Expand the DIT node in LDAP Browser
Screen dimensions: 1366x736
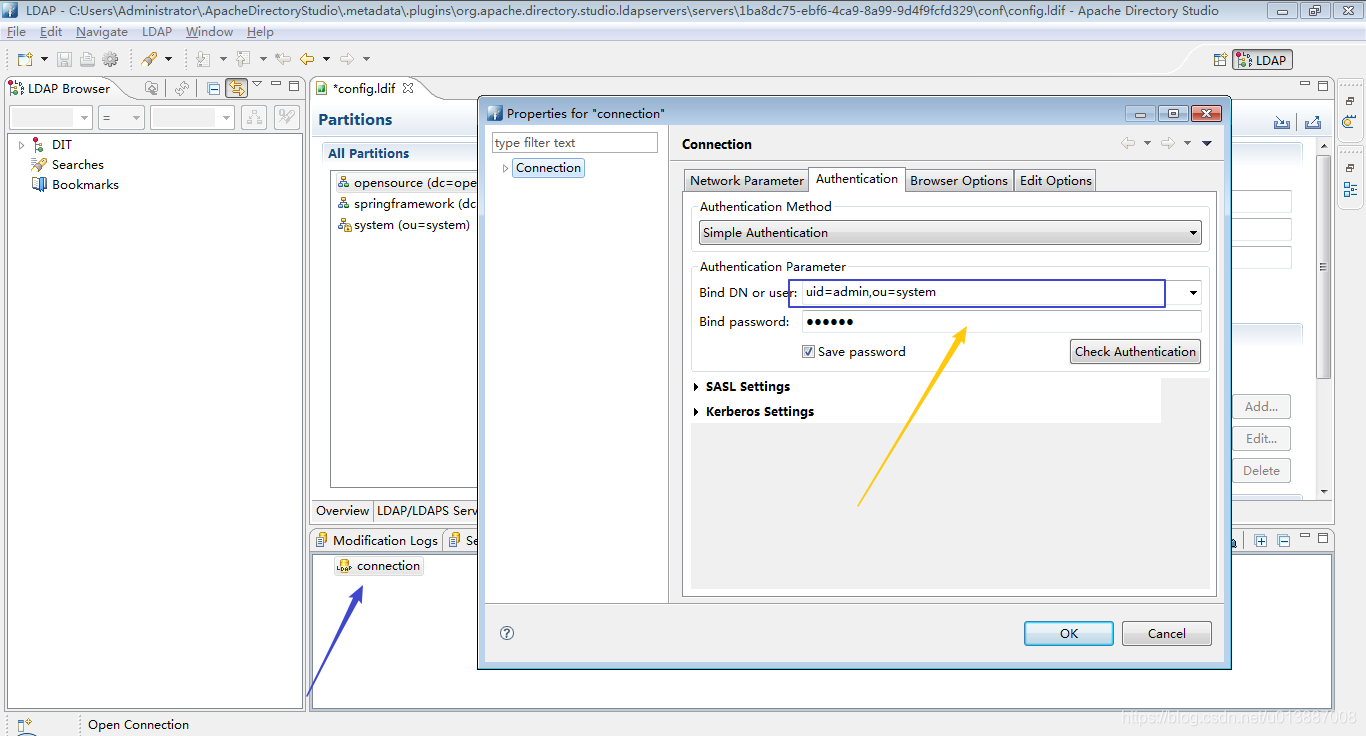click(x=21, y=145)
